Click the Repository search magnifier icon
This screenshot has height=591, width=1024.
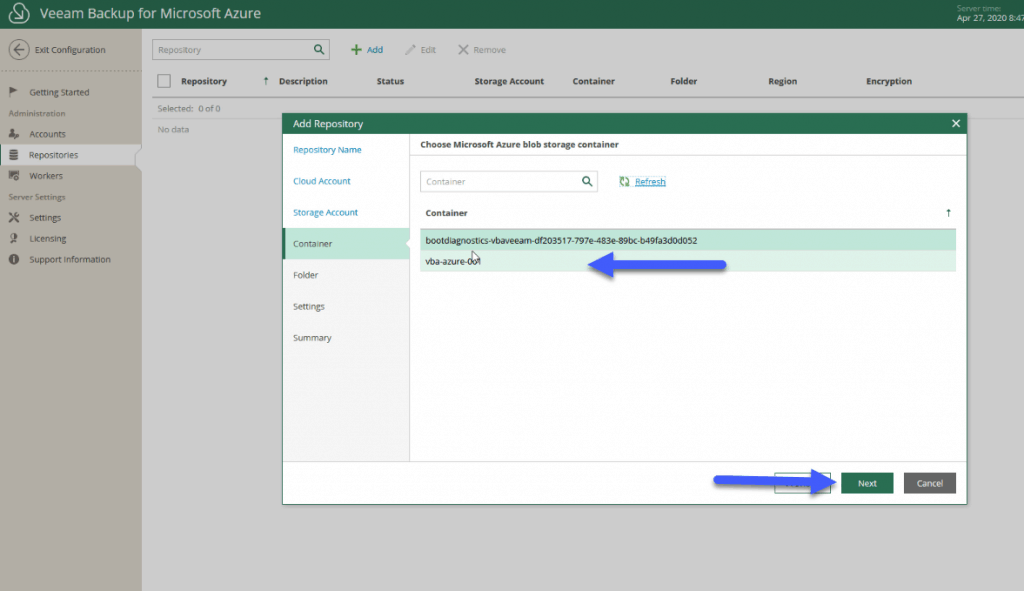point(319,50)
